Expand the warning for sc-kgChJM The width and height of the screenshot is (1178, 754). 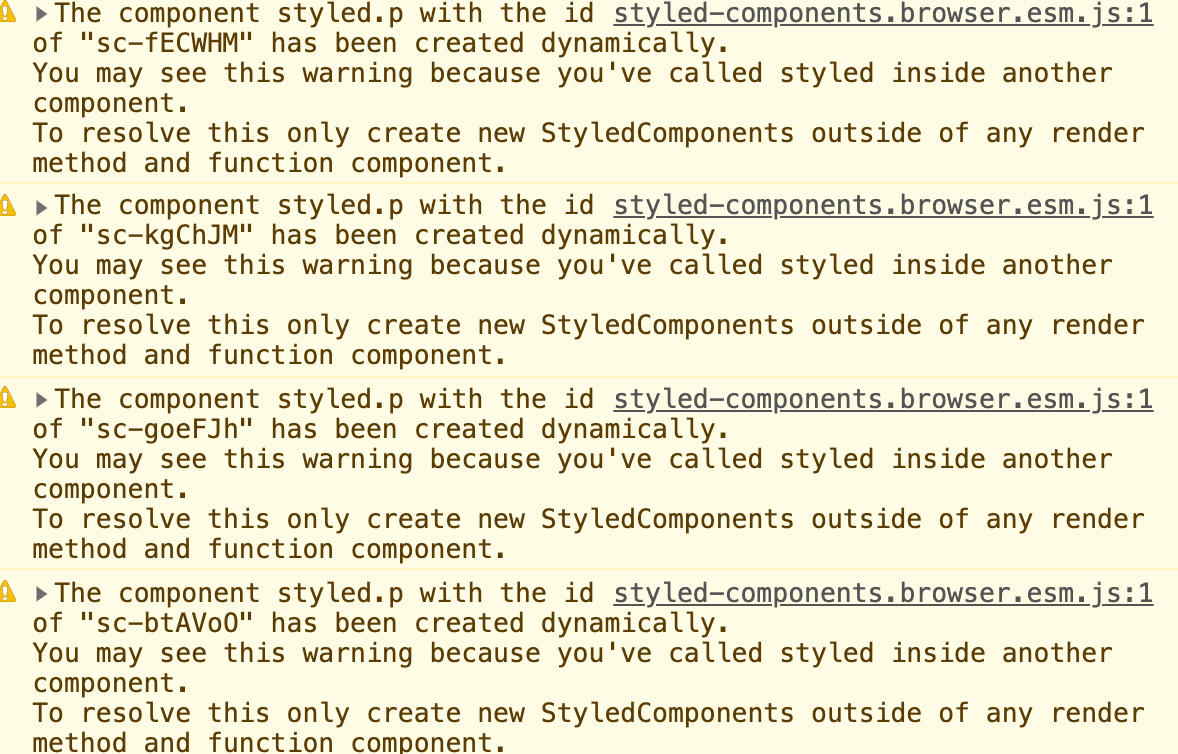[x=41, y=207]
